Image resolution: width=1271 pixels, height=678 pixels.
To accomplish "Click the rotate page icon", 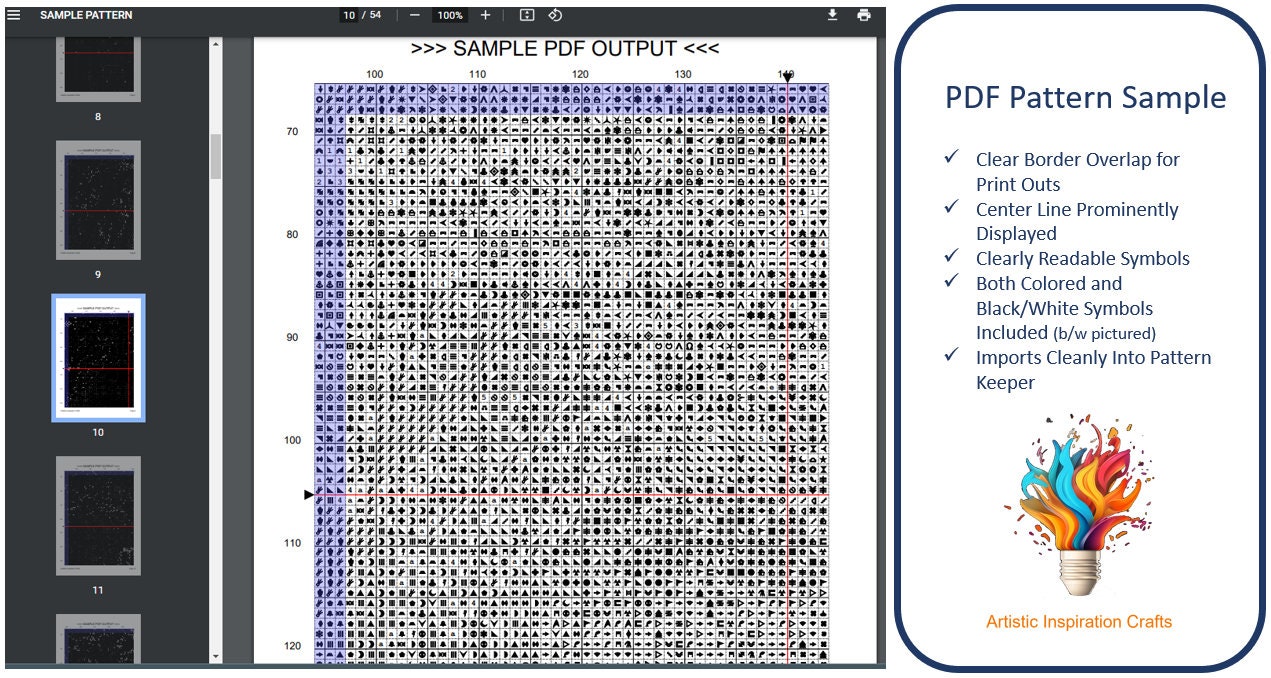I will coord(555,15).
